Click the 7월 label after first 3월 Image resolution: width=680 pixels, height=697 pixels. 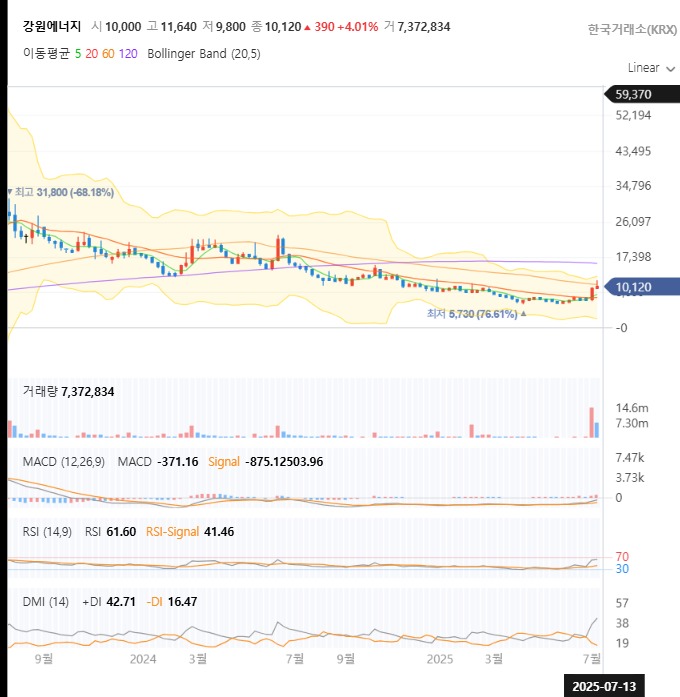click(295, 659)
